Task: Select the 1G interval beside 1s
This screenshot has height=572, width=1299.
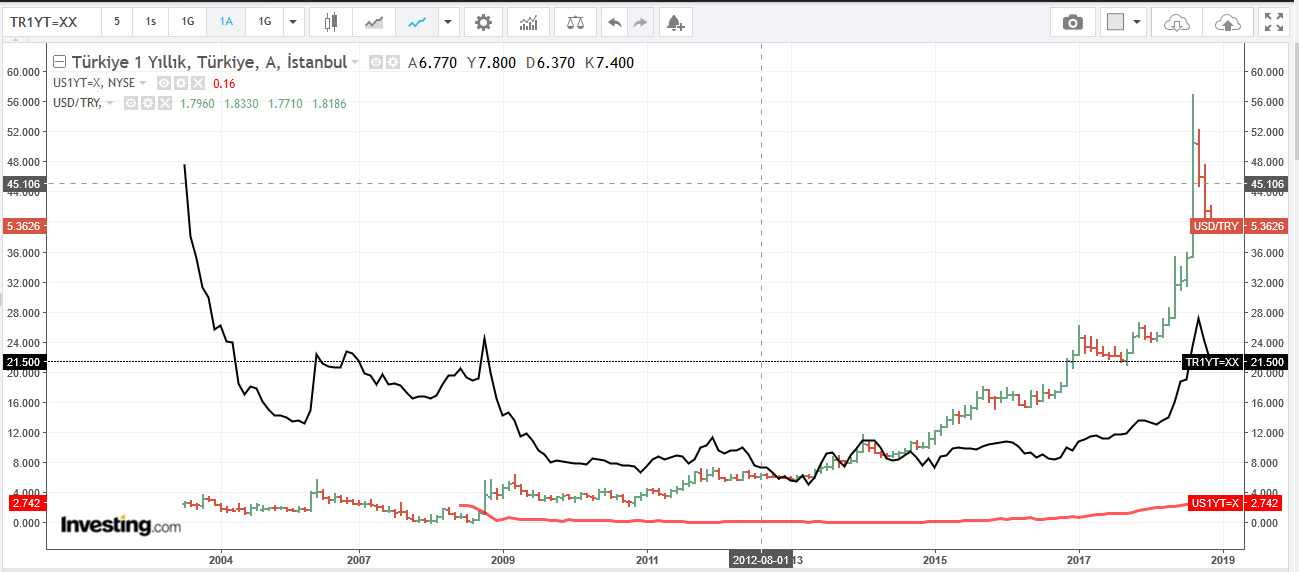Action: tap(188, 22)
